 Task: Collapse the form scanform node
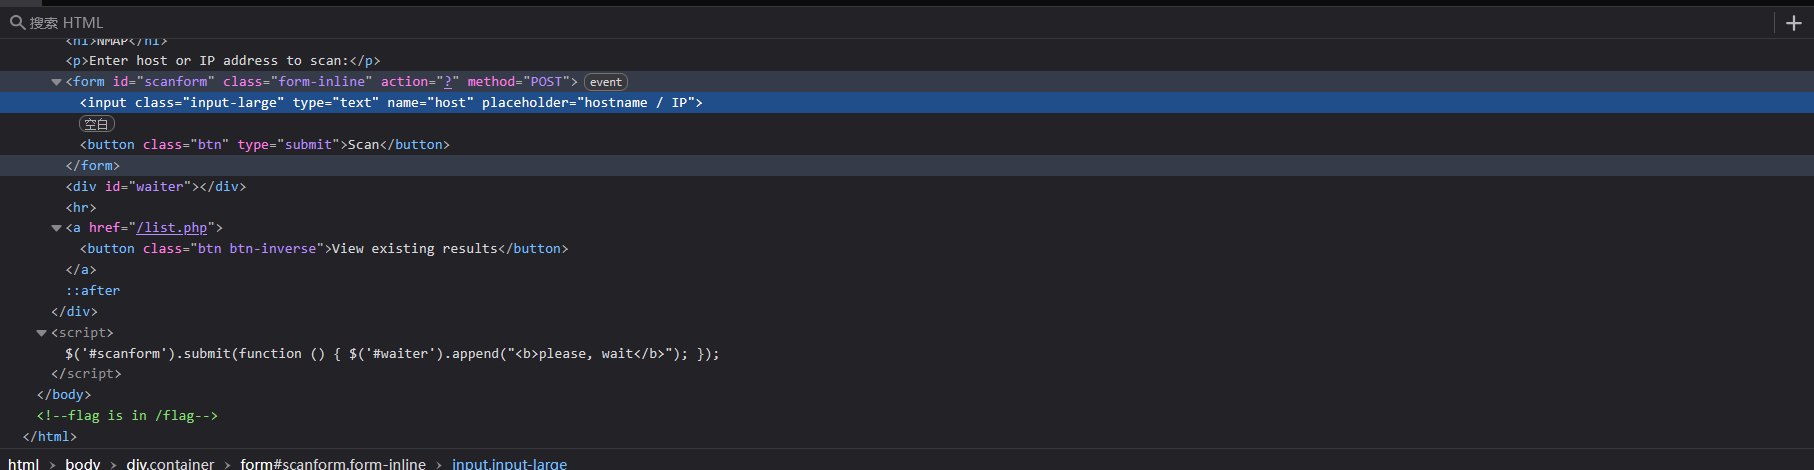coord(56,82)
